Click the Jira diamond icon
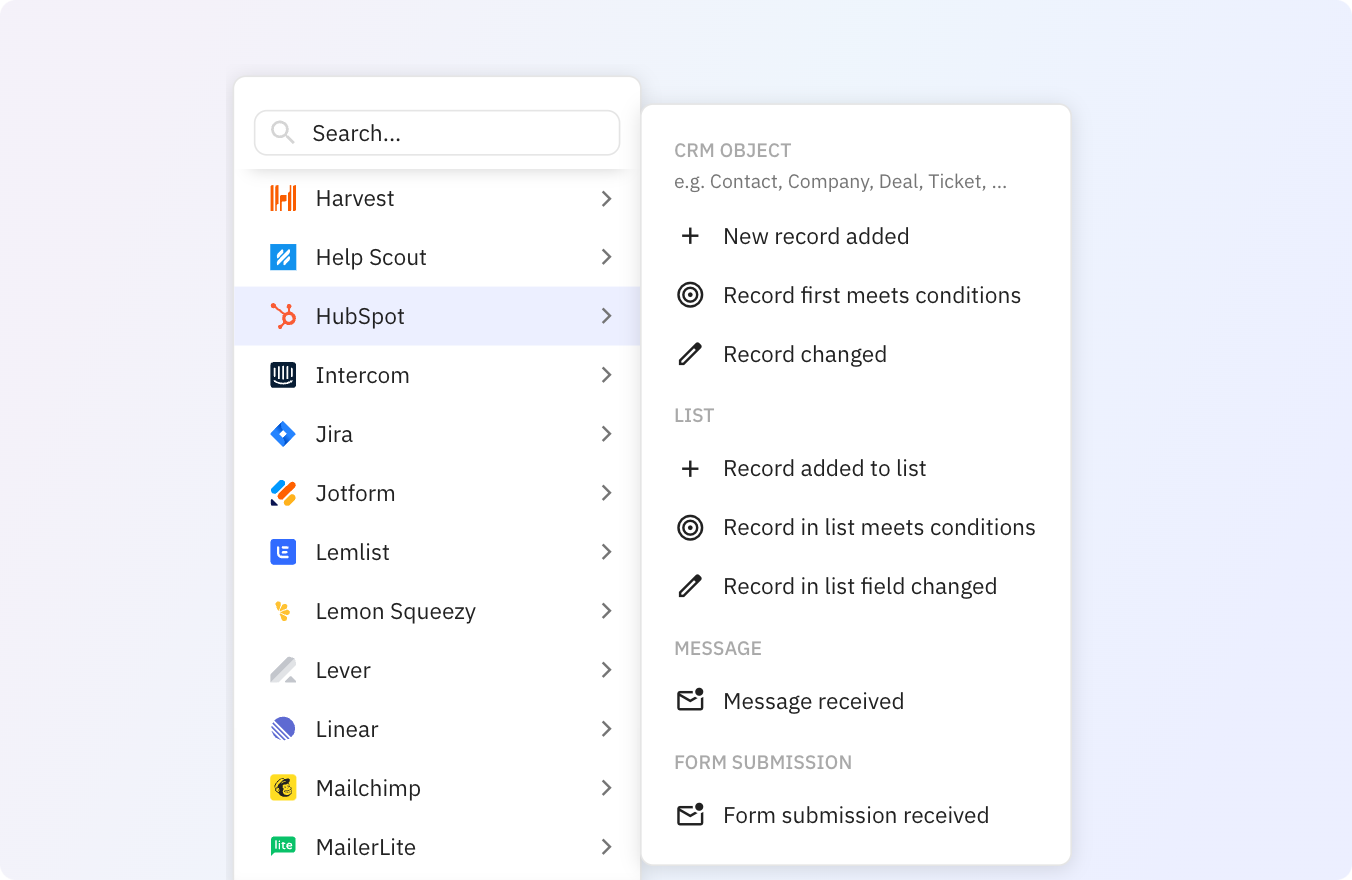Screen dimensions: 1352x880 click(x=283, y=434)
